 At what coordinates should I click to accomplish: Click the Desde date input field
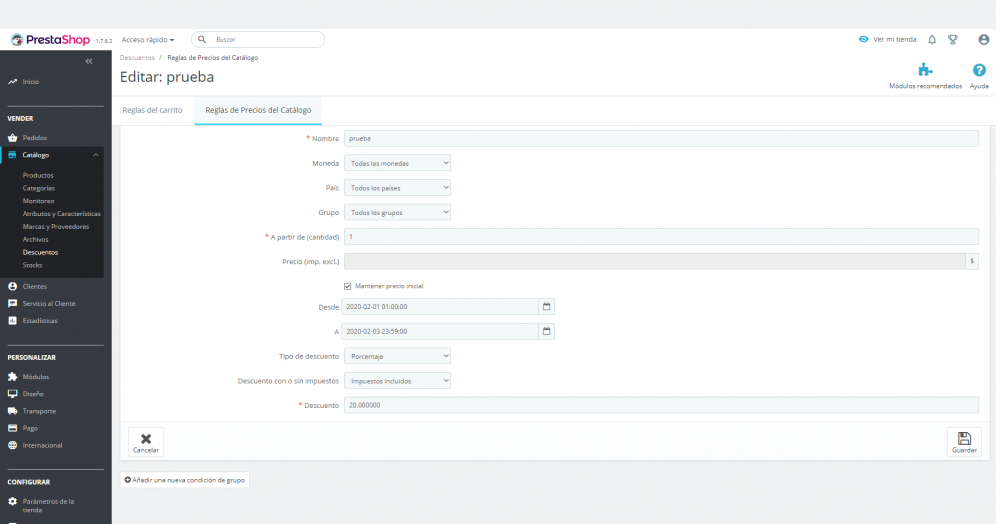click(x=440, y=307)
